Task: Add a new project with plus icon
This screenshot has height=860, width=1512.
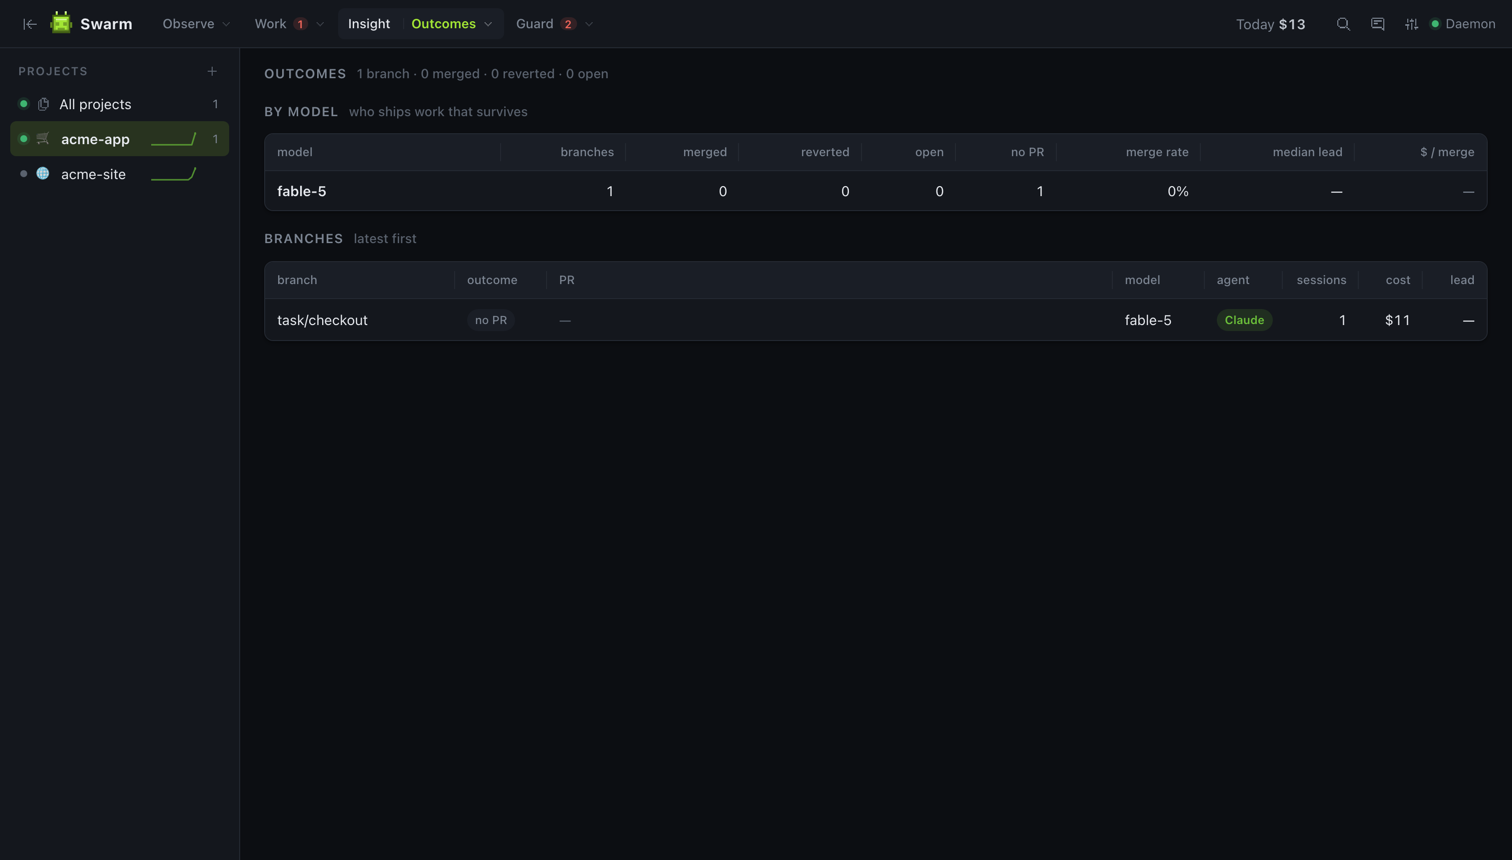Action: click(212, 71)
